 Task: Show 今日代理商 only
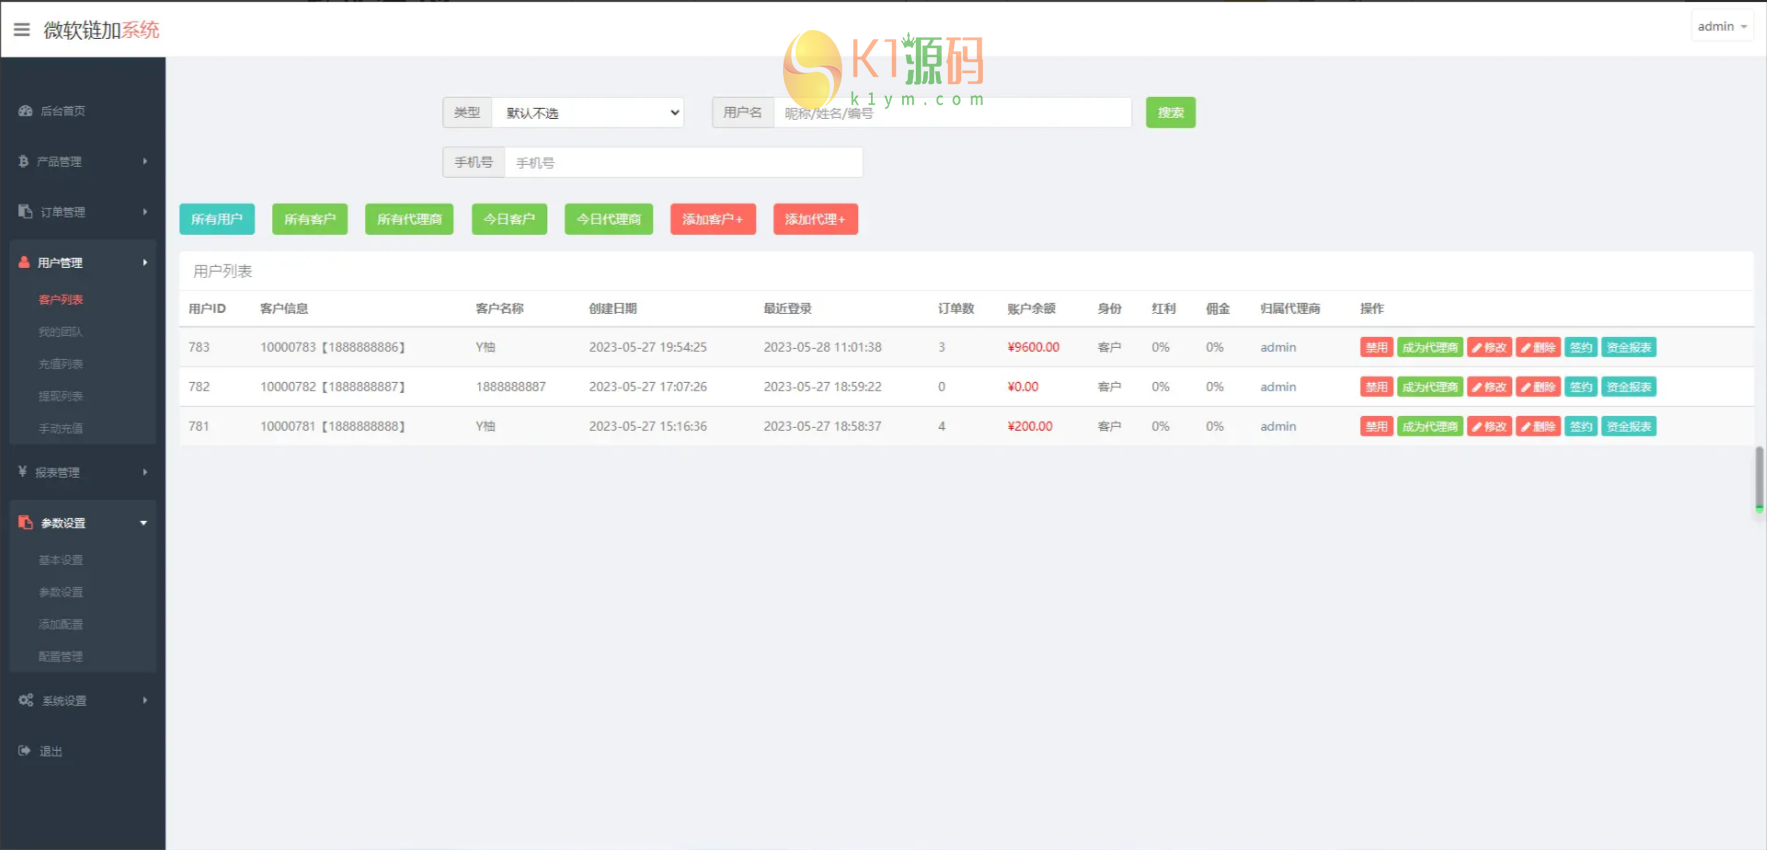(609, 219)
